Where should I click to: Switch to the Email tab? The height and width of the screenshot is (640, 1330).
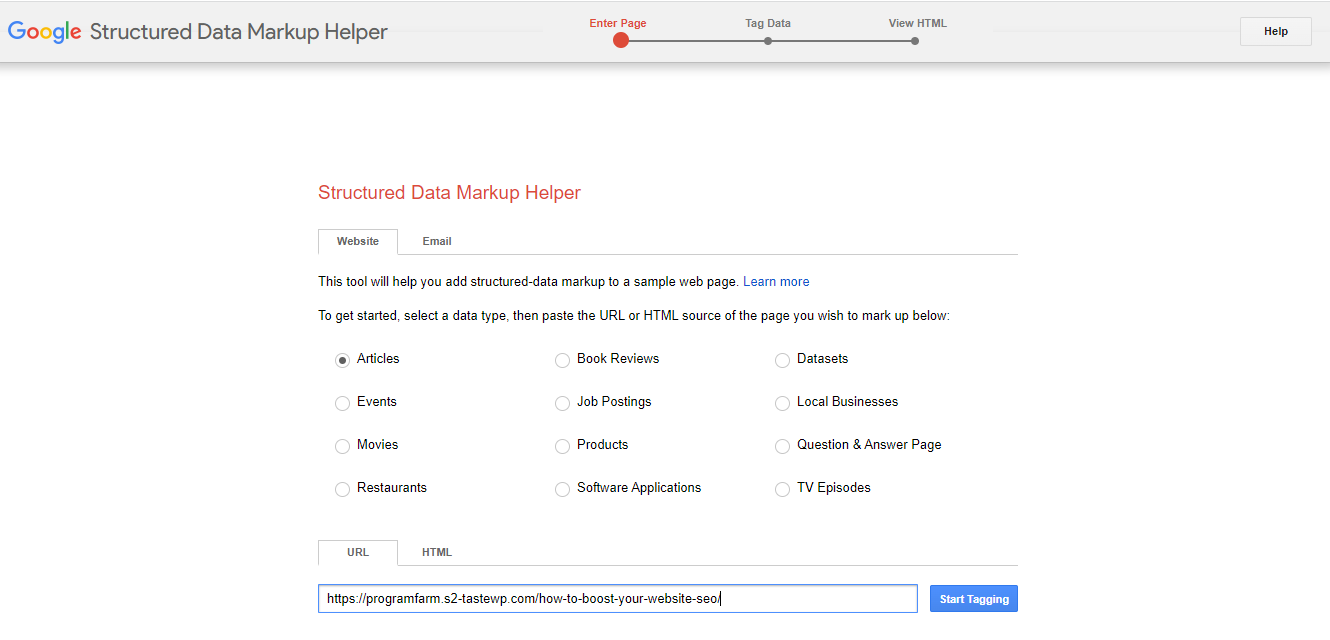[x=437, y=242]
